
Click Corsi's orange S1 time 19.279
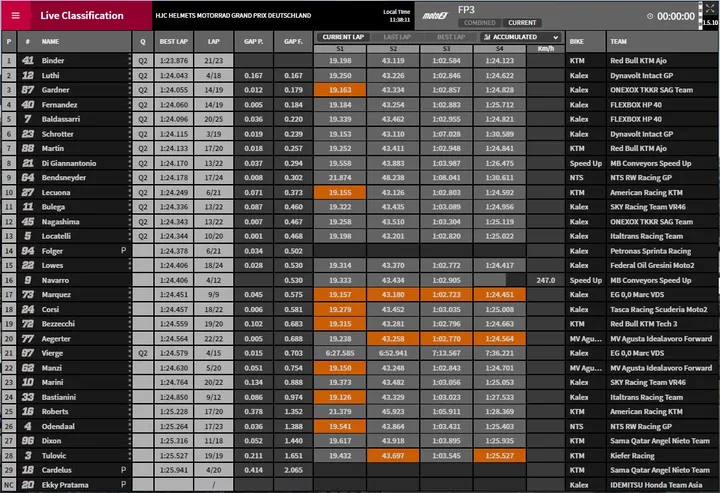pos(340,309)
